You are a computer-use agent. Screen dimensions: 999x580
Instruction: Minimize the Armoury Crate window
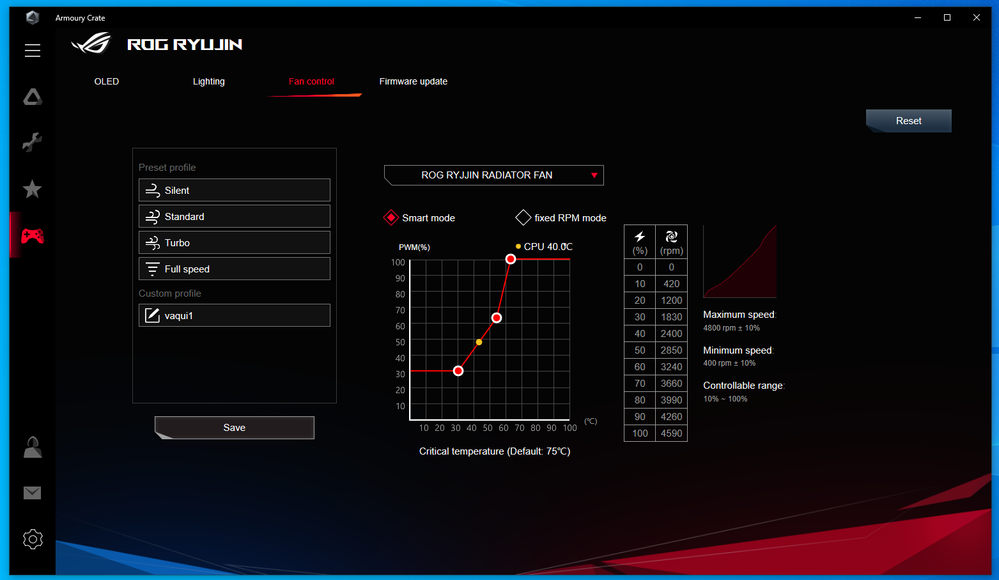click(917, 17)
